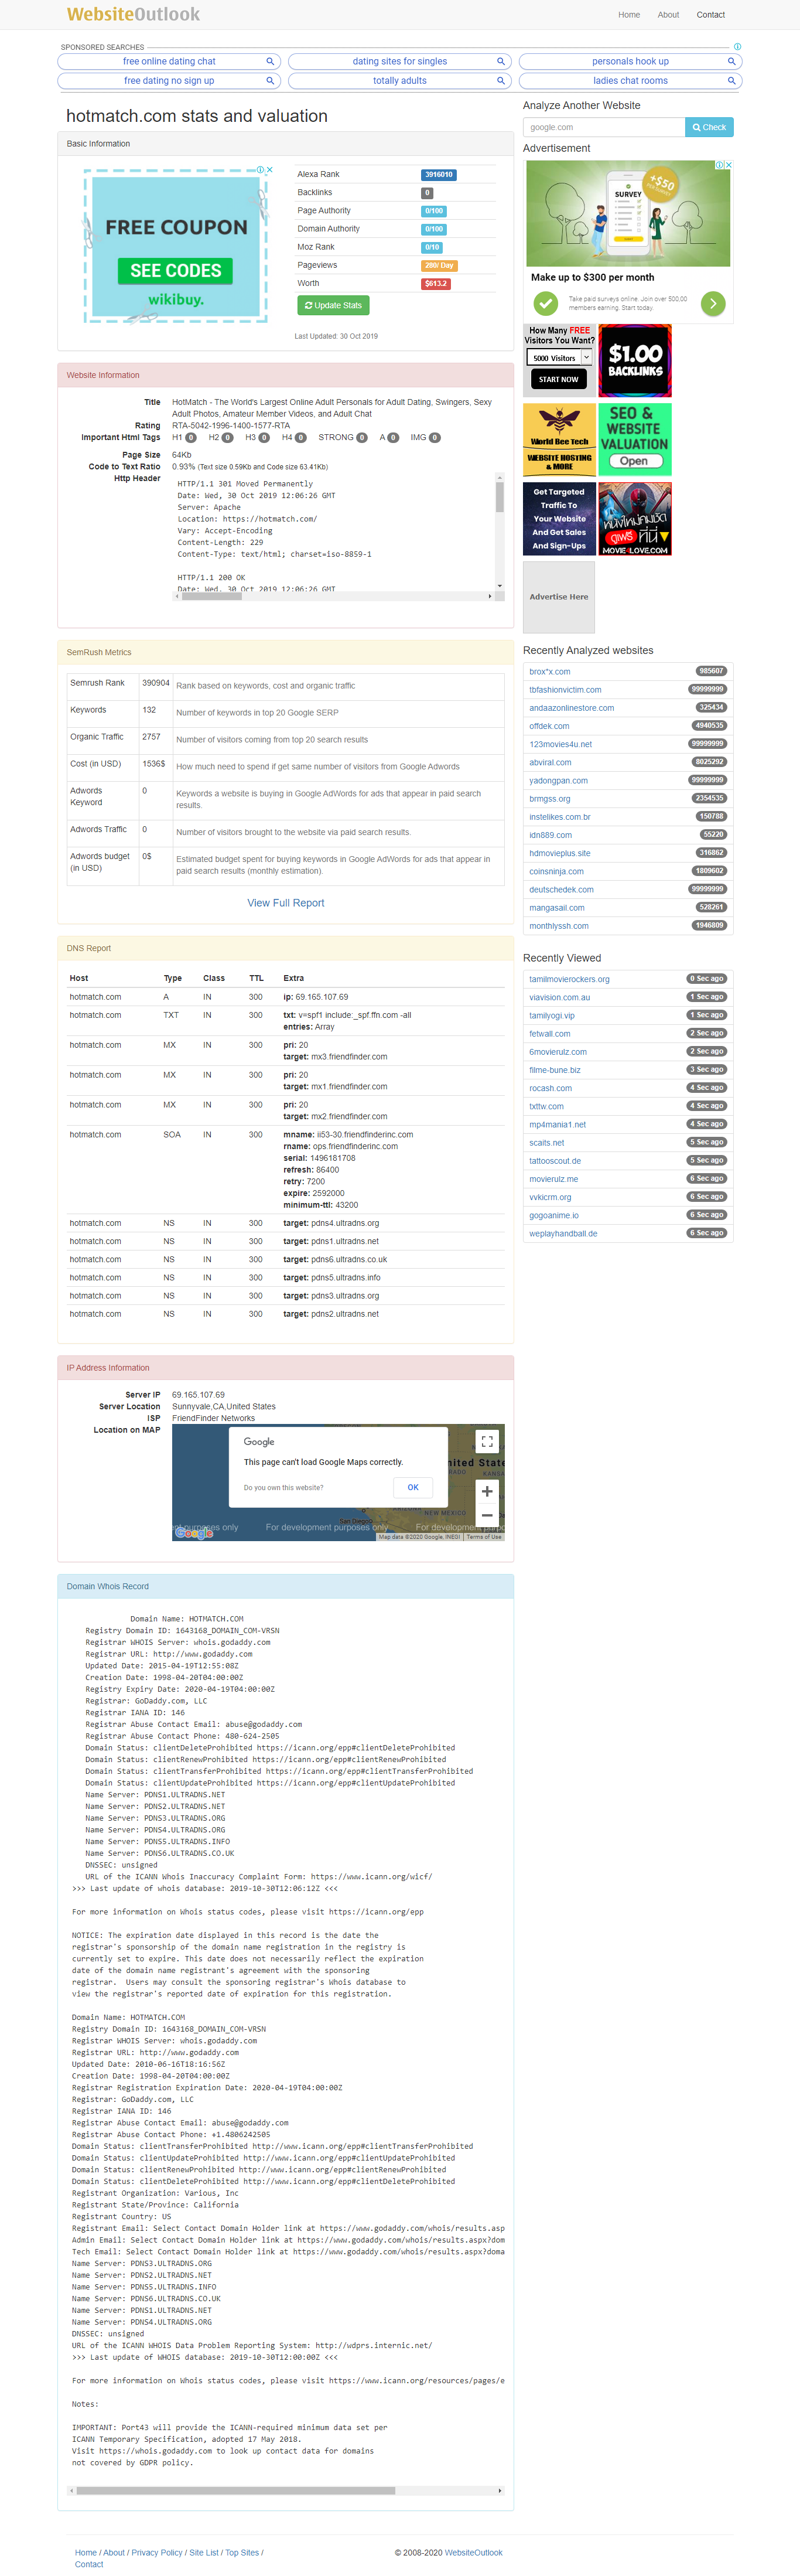Open tamilmovierockers.org in recently viewed
Viewport: 800px width, 2576px height.
pyautogui.click(x=569, y=979)
